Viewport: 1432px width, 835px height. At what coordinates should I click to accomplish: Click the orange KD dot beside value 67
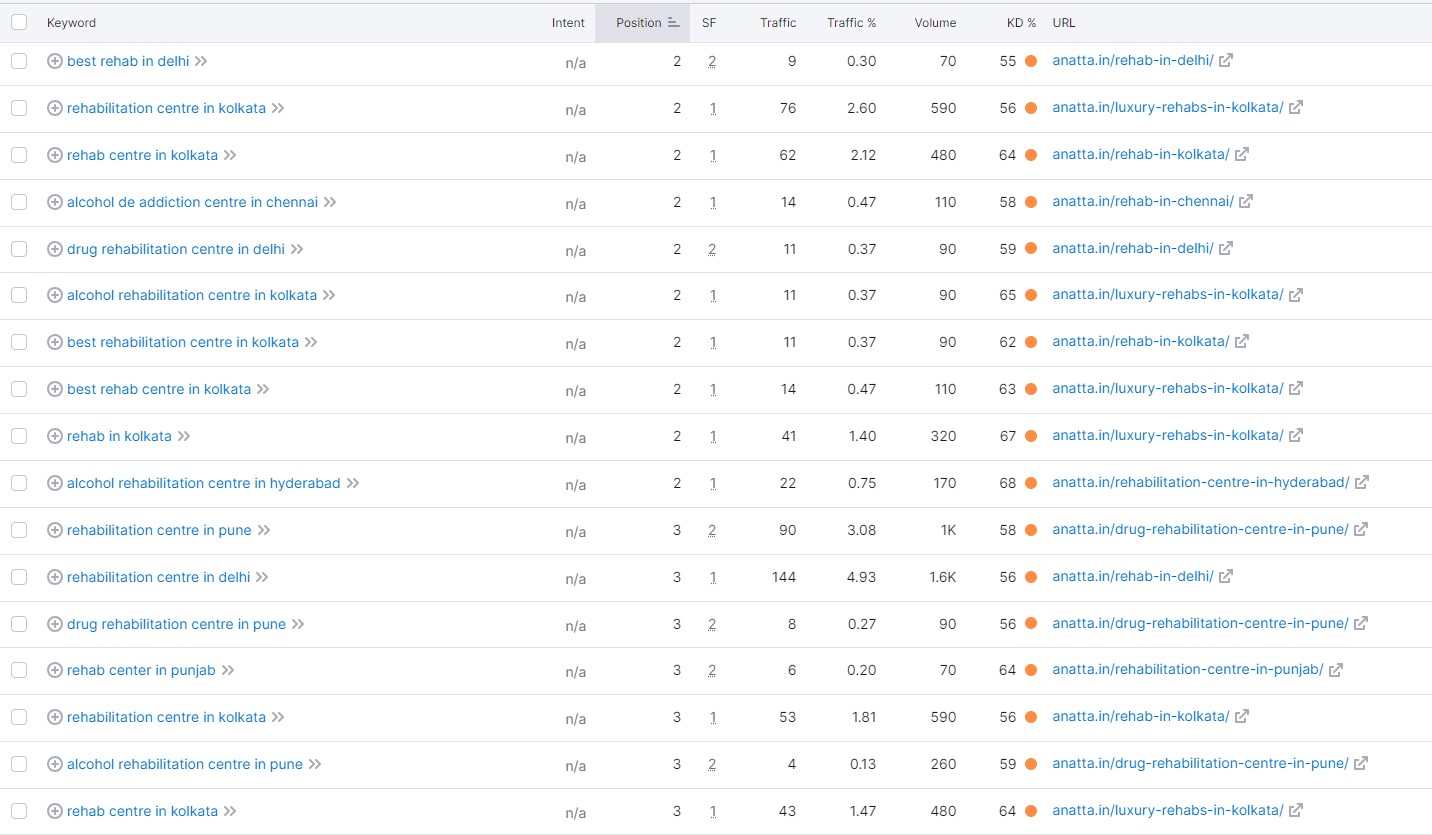pos(1031,436)
